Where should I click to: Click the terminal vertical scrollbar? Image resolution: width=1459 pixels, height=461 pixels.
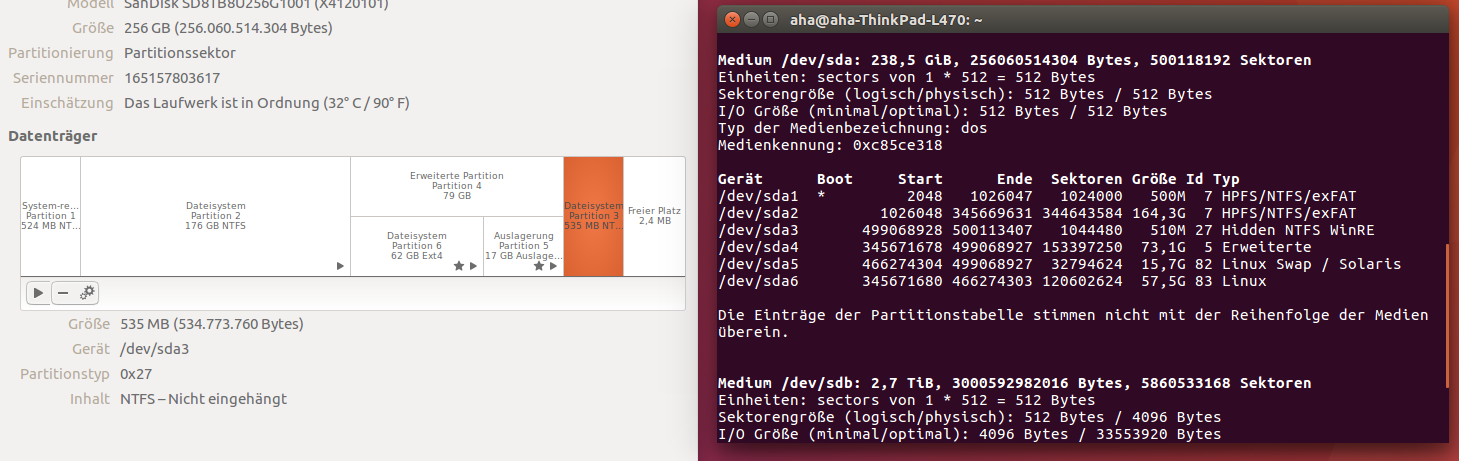click(x=1446, y=317)
